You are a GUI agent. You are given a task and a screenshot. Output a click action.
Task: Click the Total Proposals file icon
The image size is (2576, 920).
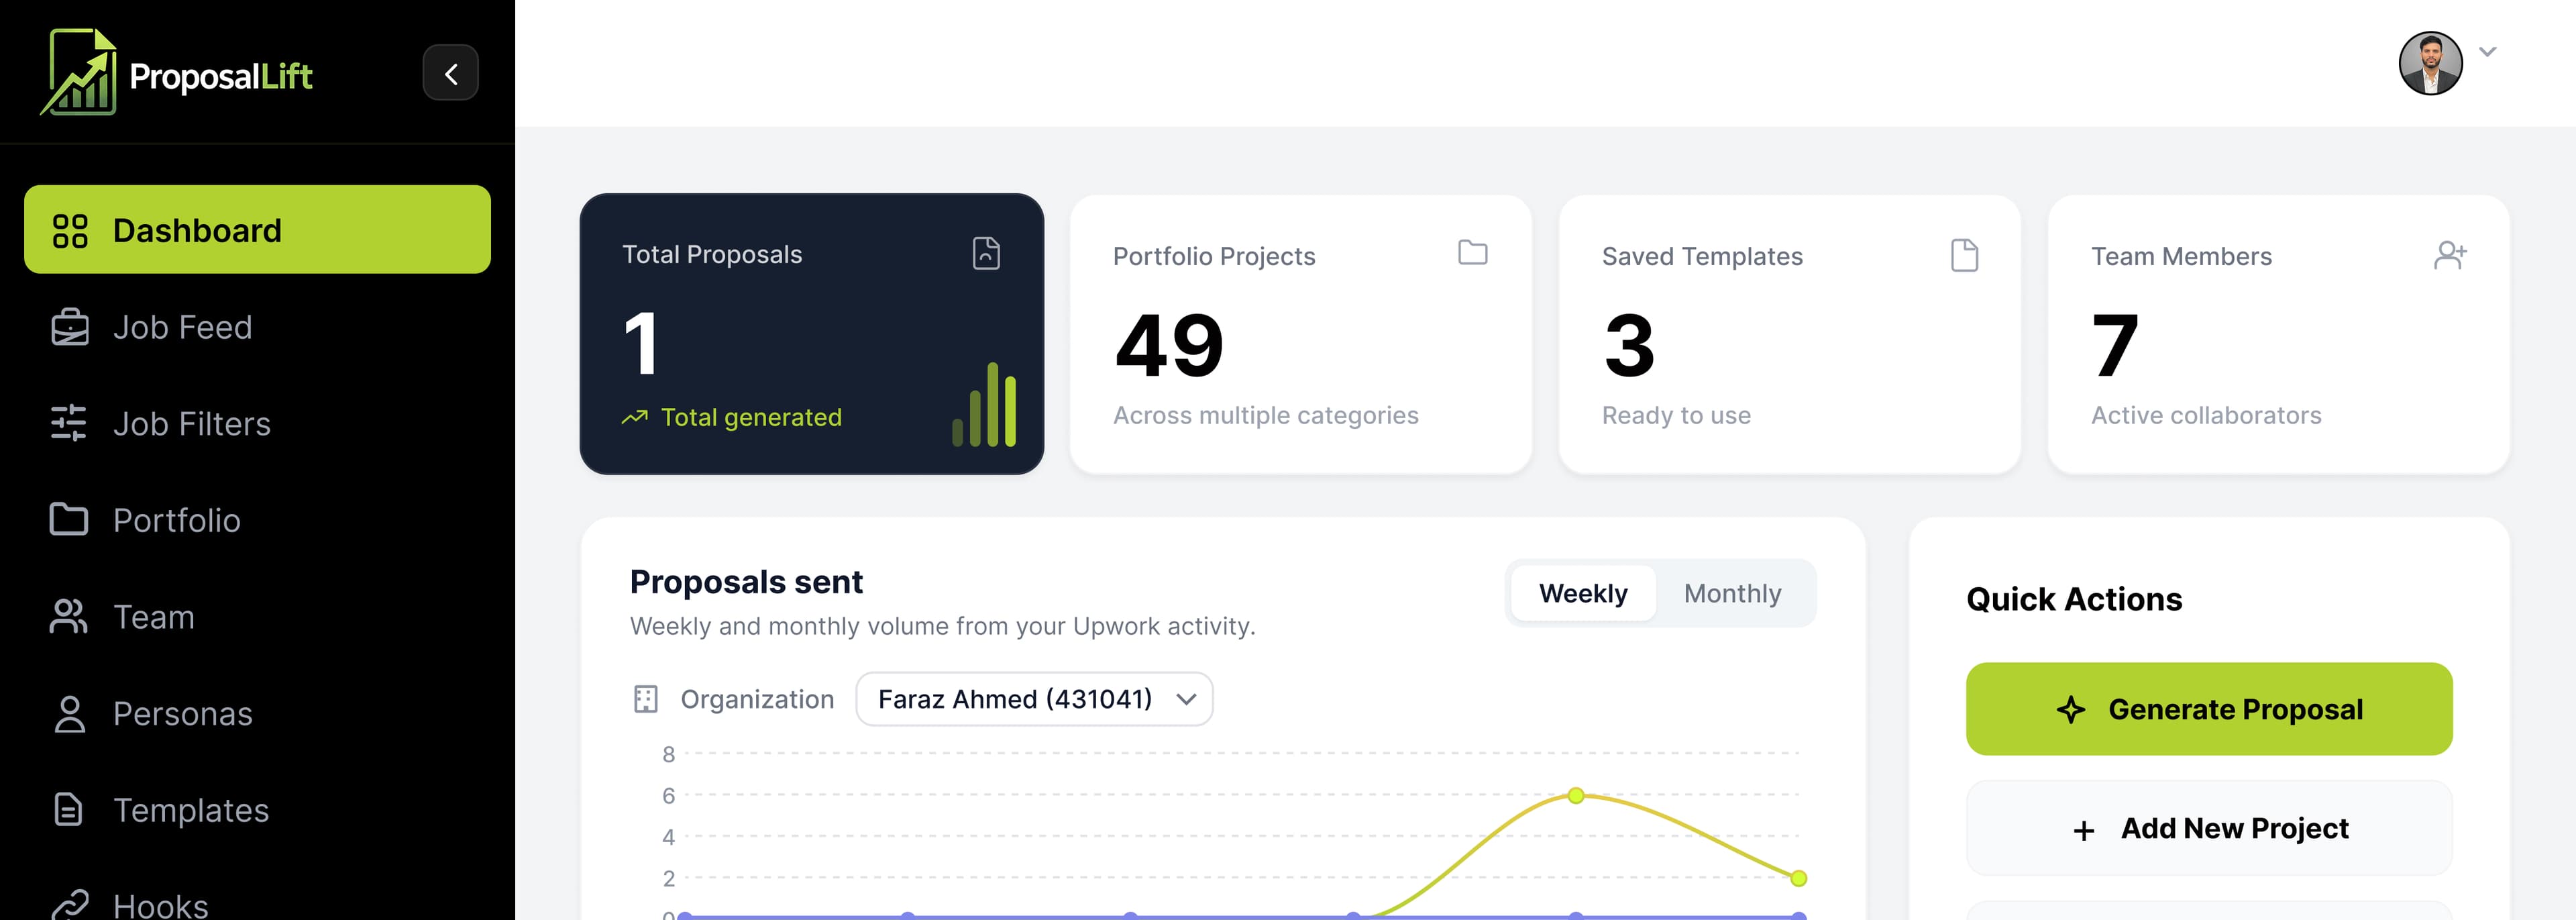point(986,253)
